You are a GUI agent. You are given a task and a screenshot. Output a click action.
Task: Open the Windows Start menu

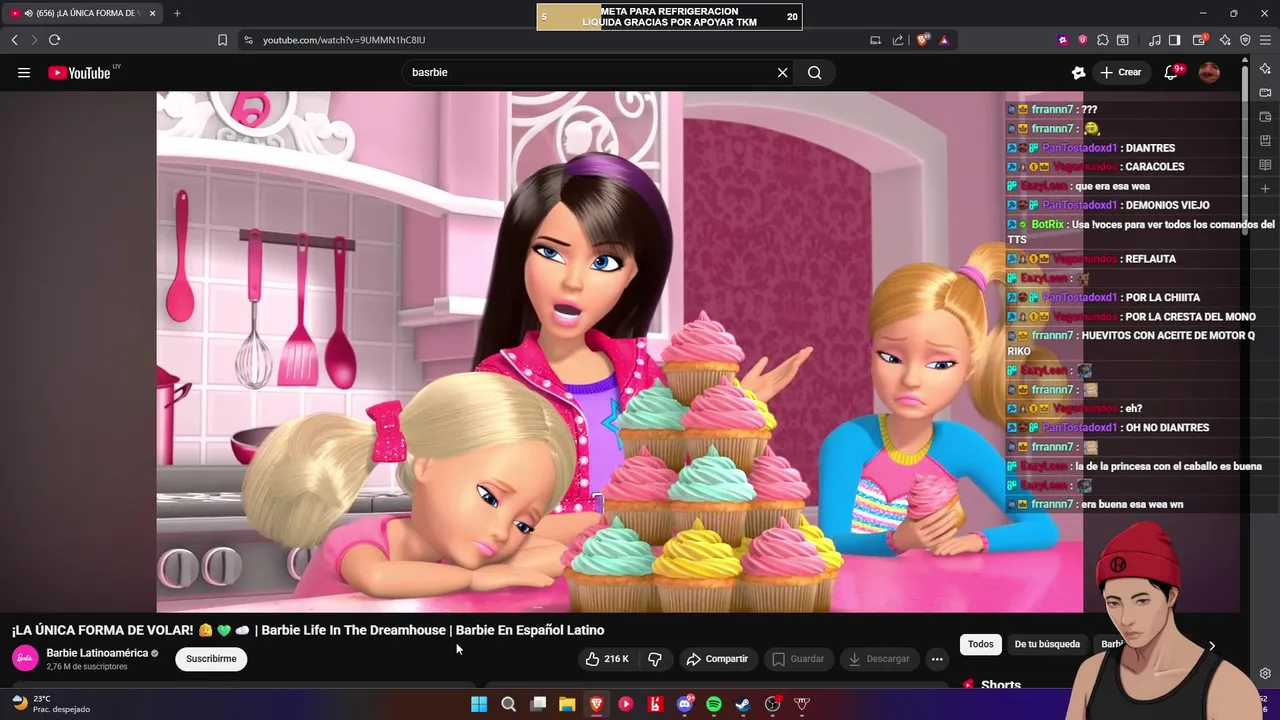pos(479,704)
